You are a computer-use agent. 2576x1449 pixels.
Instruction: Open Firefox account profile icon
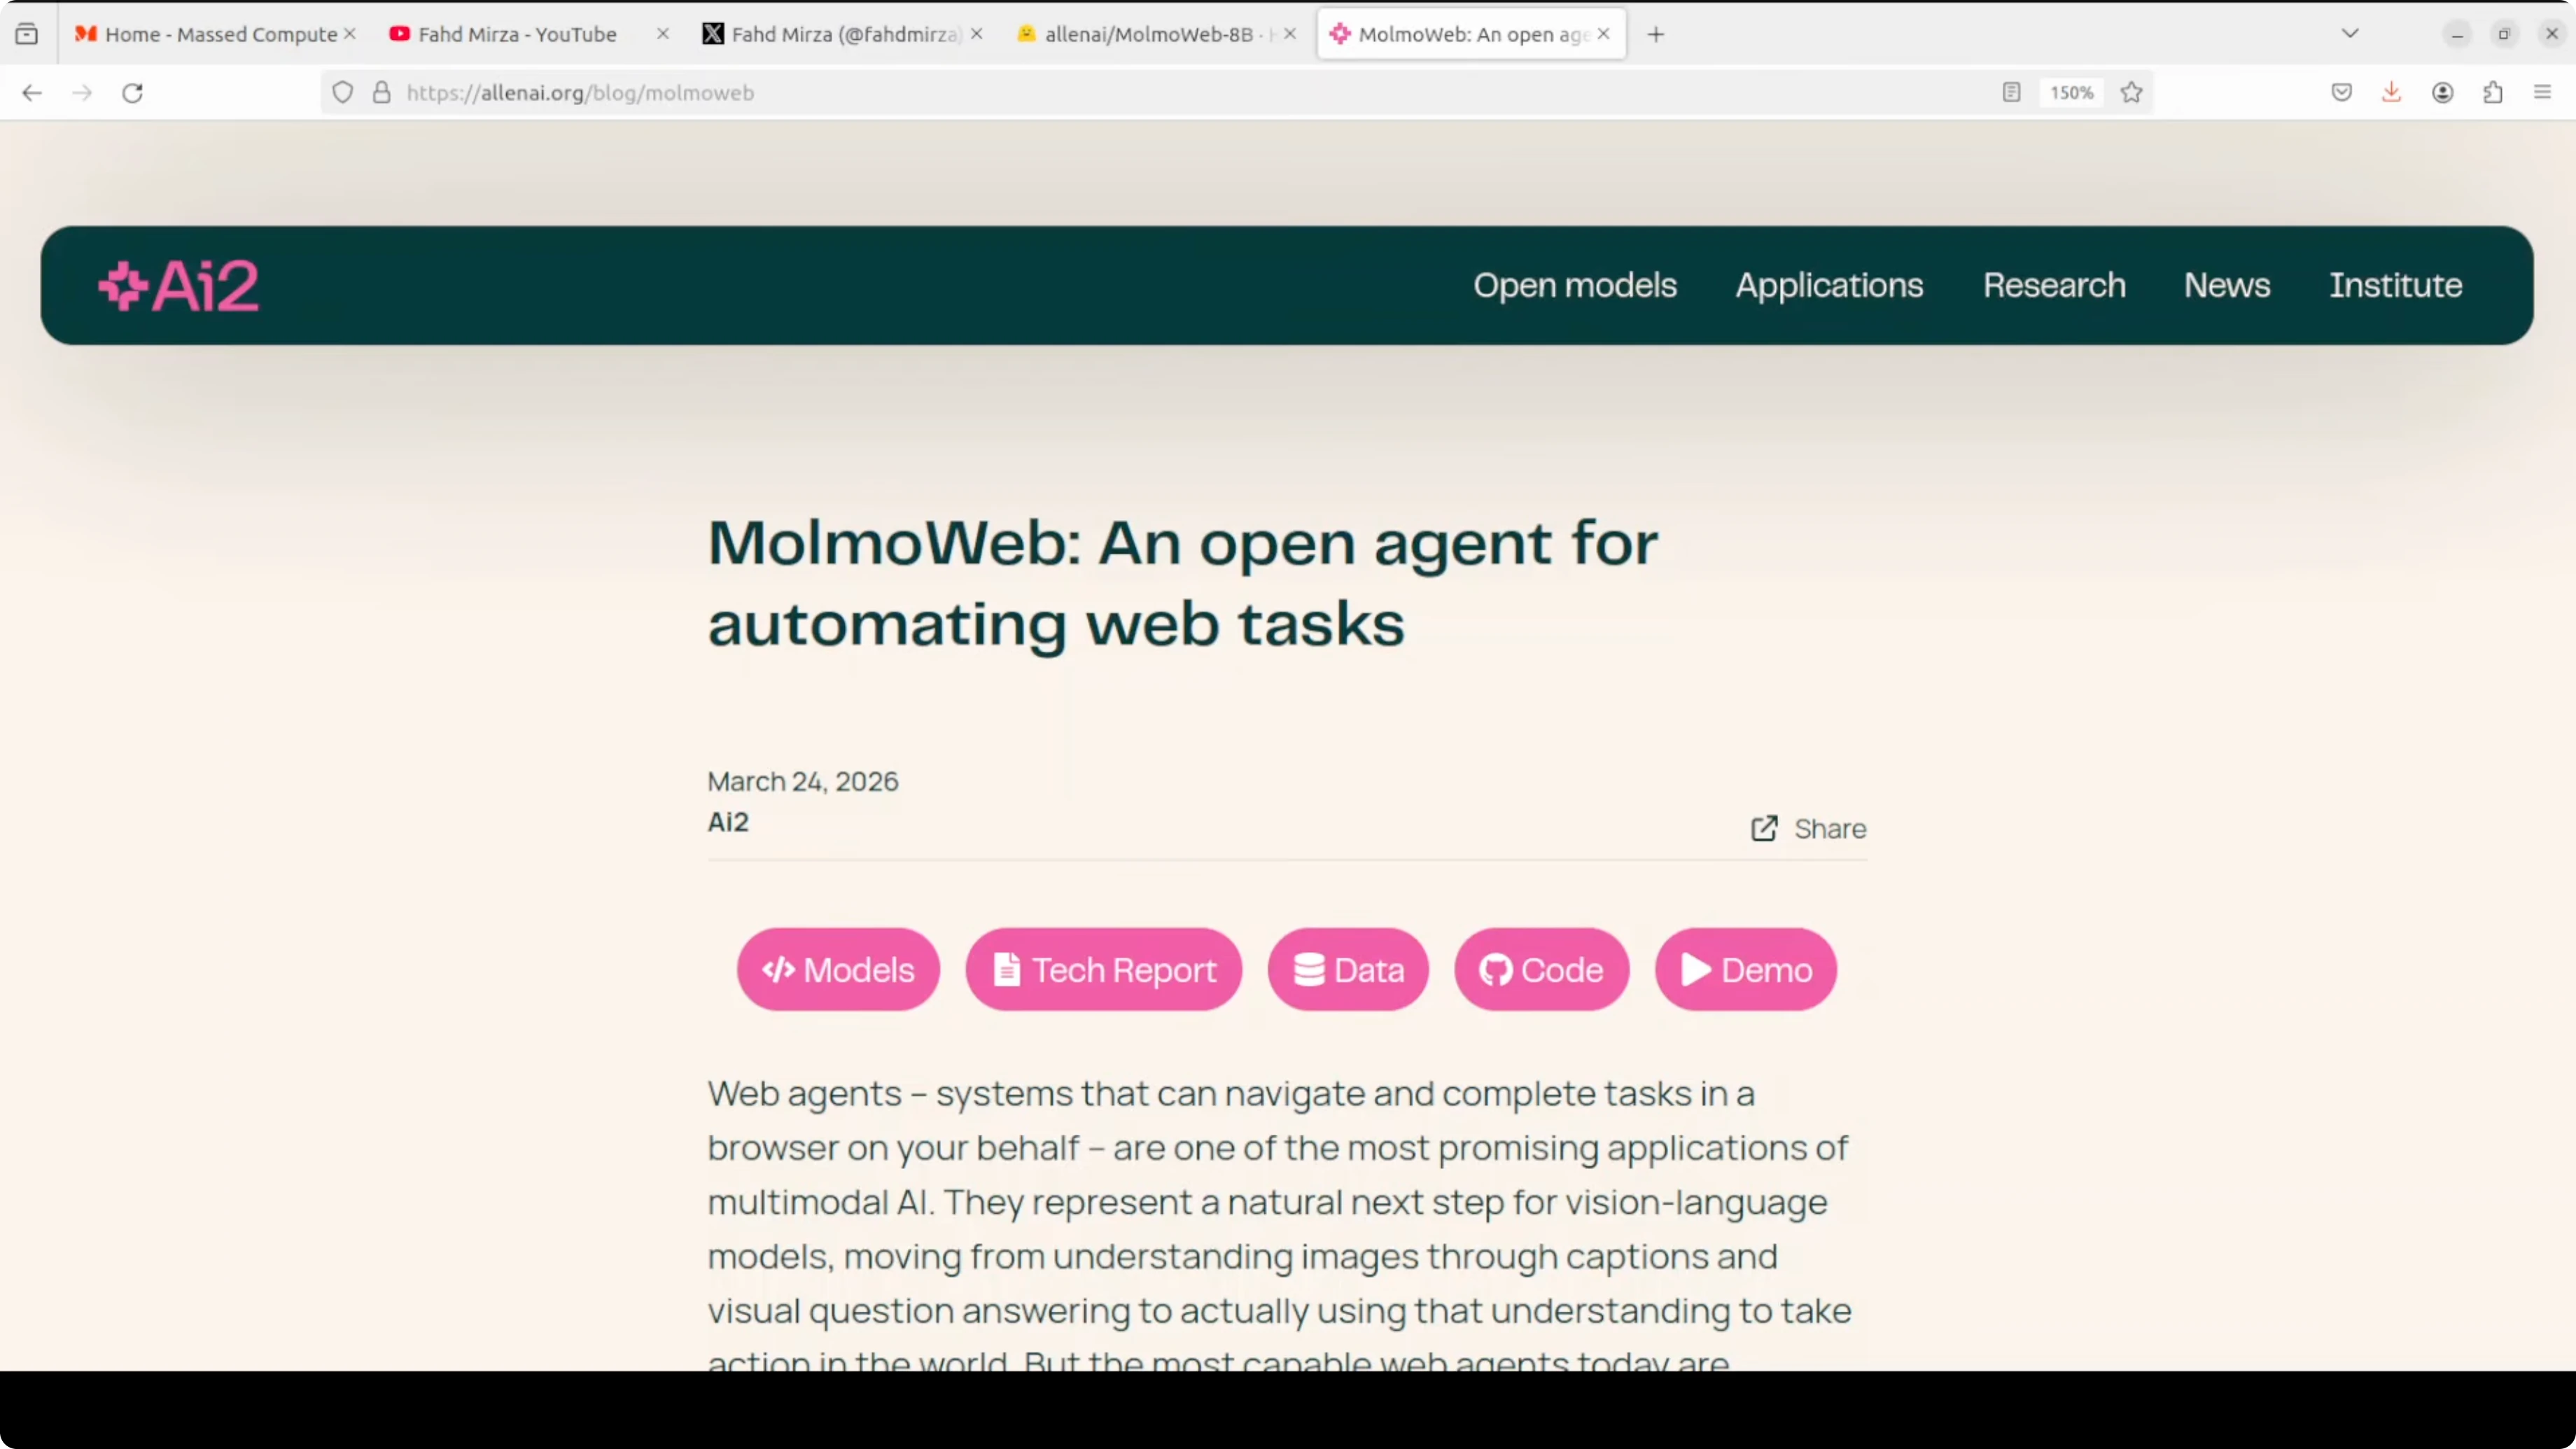click(x=2442, y=93)
